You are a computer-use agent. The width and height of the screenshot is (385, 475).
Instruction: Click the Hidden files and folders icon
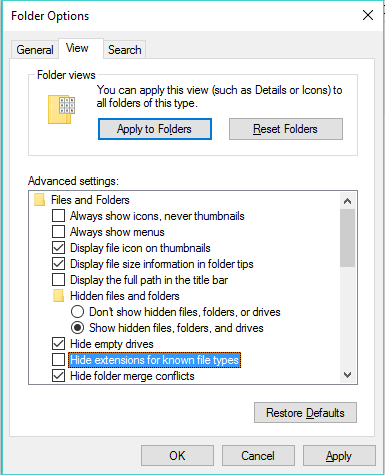tap(59, 296)
